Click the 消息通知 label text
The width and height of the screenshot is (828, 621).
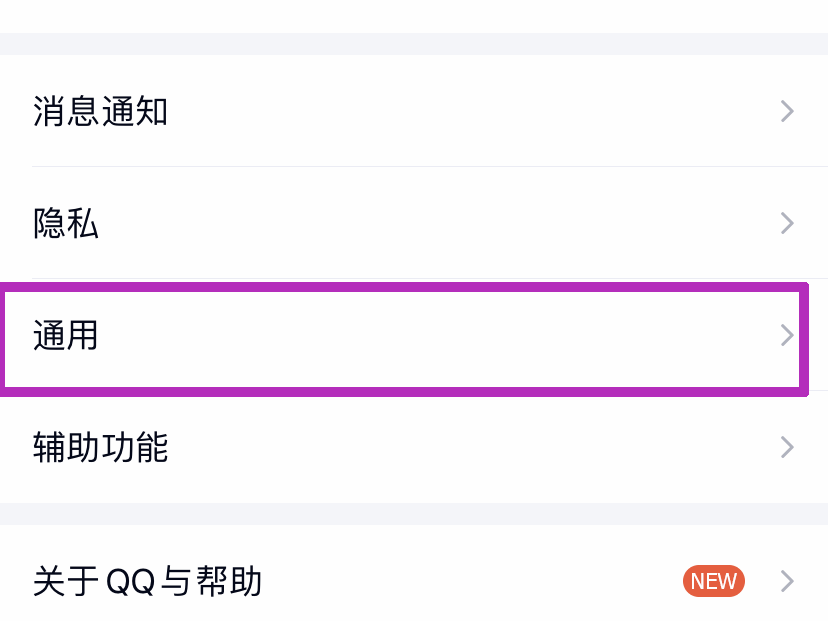(x=100, y=111)
